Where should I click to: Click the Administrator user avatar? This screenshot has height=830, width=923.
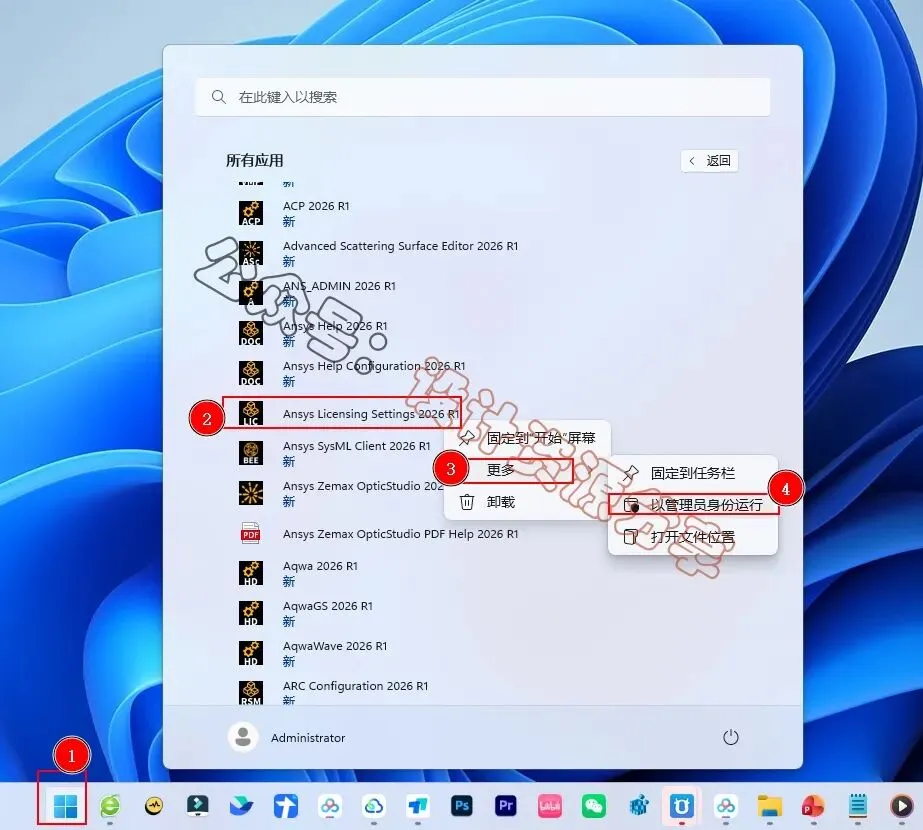tap(243, 737)
